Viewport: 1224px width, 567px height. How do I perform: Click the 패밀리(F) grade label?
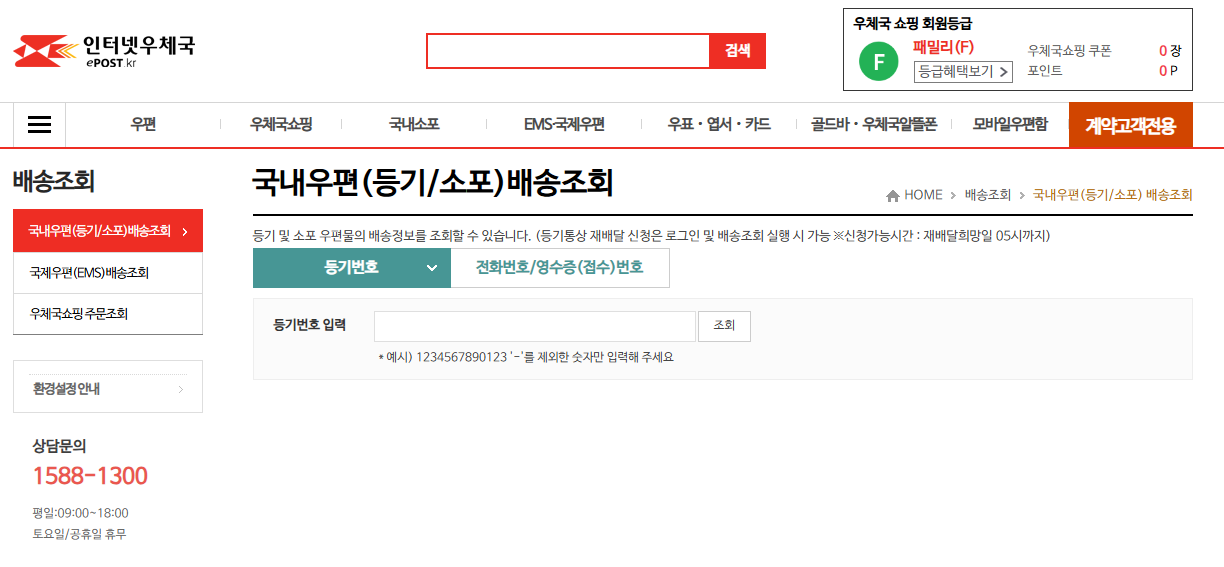click(x=943, y=47)
